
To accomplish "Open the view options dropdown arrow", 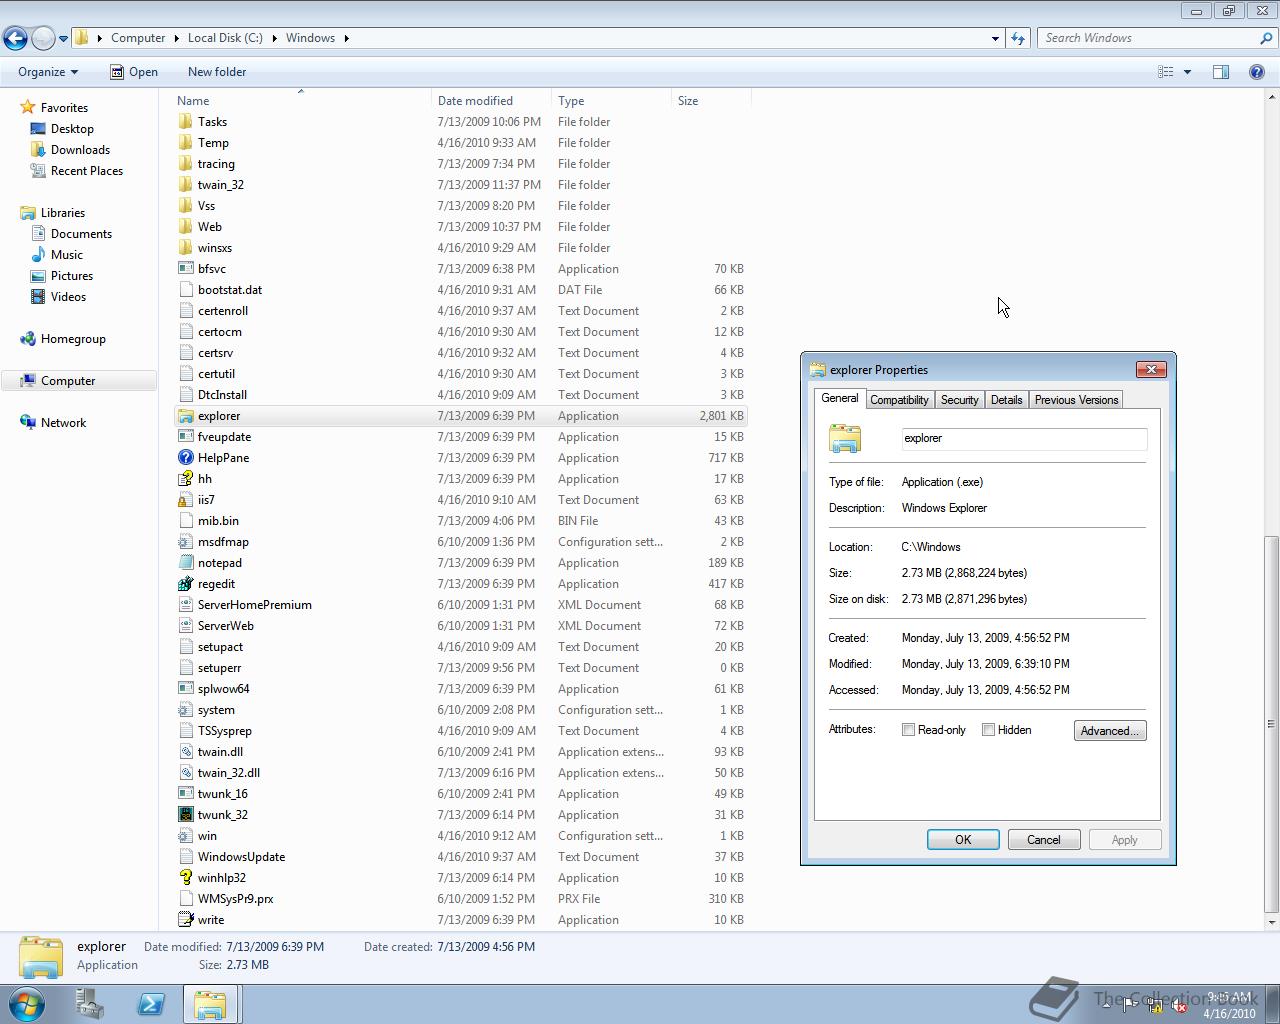I will point(1187,72).
